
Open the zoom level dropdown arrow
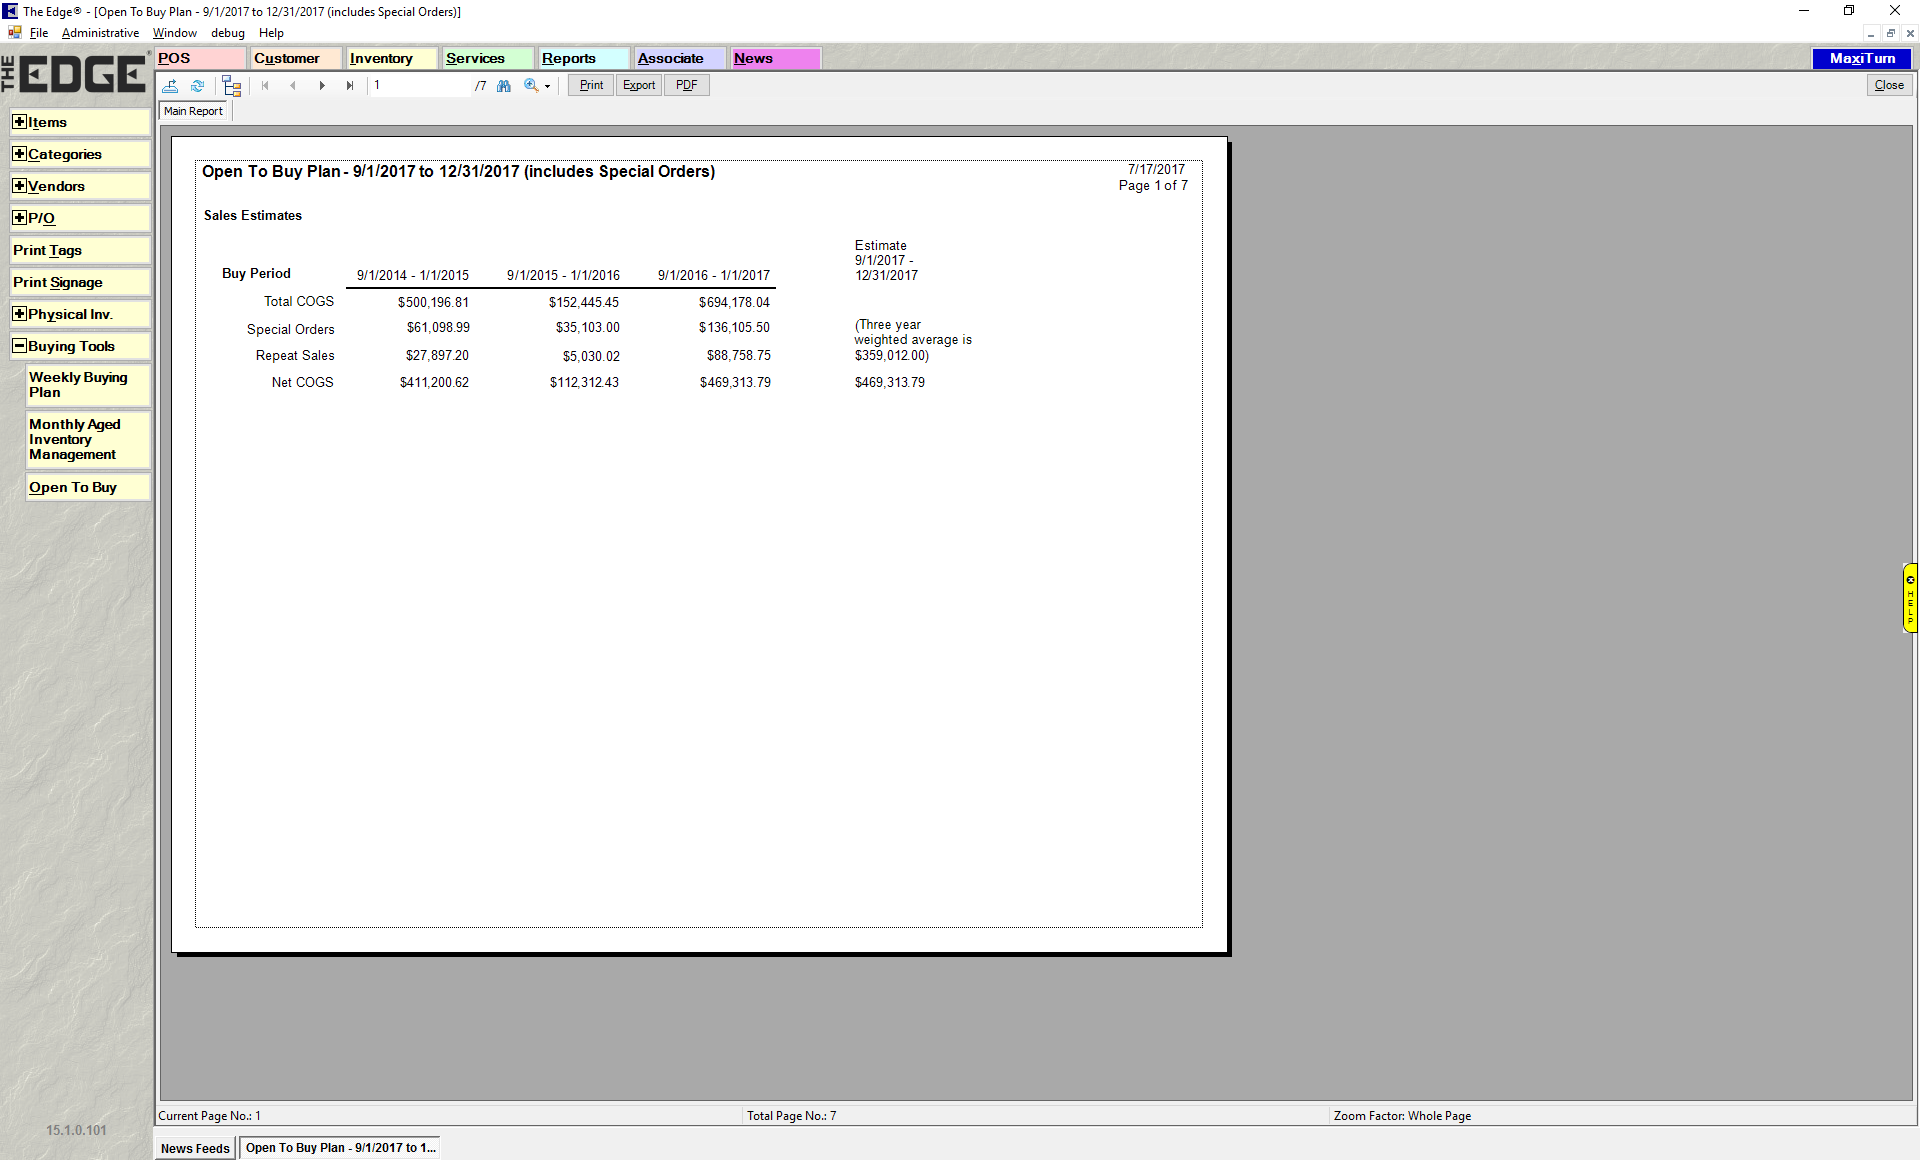coord(546,86)
